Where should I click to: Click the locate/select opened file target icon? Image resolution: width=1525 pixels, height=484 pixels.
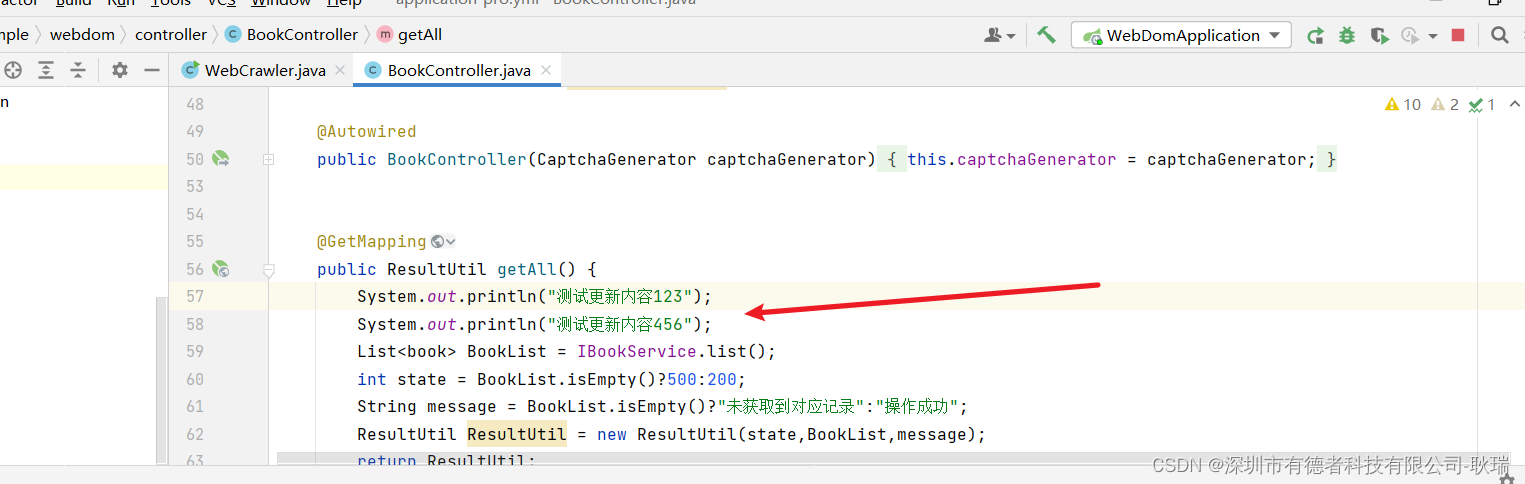point(12,70)
